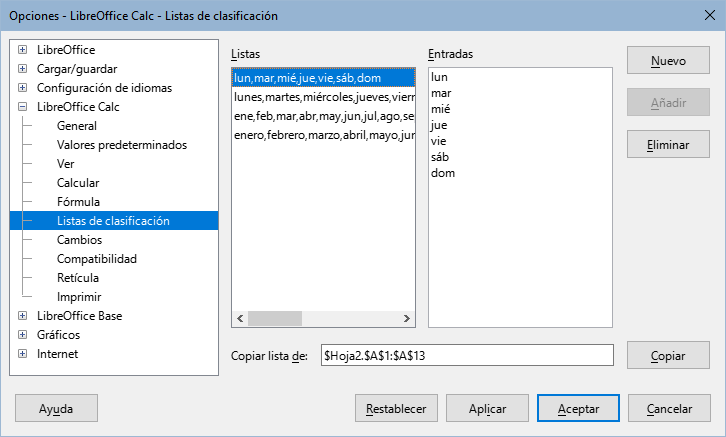The image size is (726, 437).
Task: Click the Copiar button
Action: pos(668,355)
